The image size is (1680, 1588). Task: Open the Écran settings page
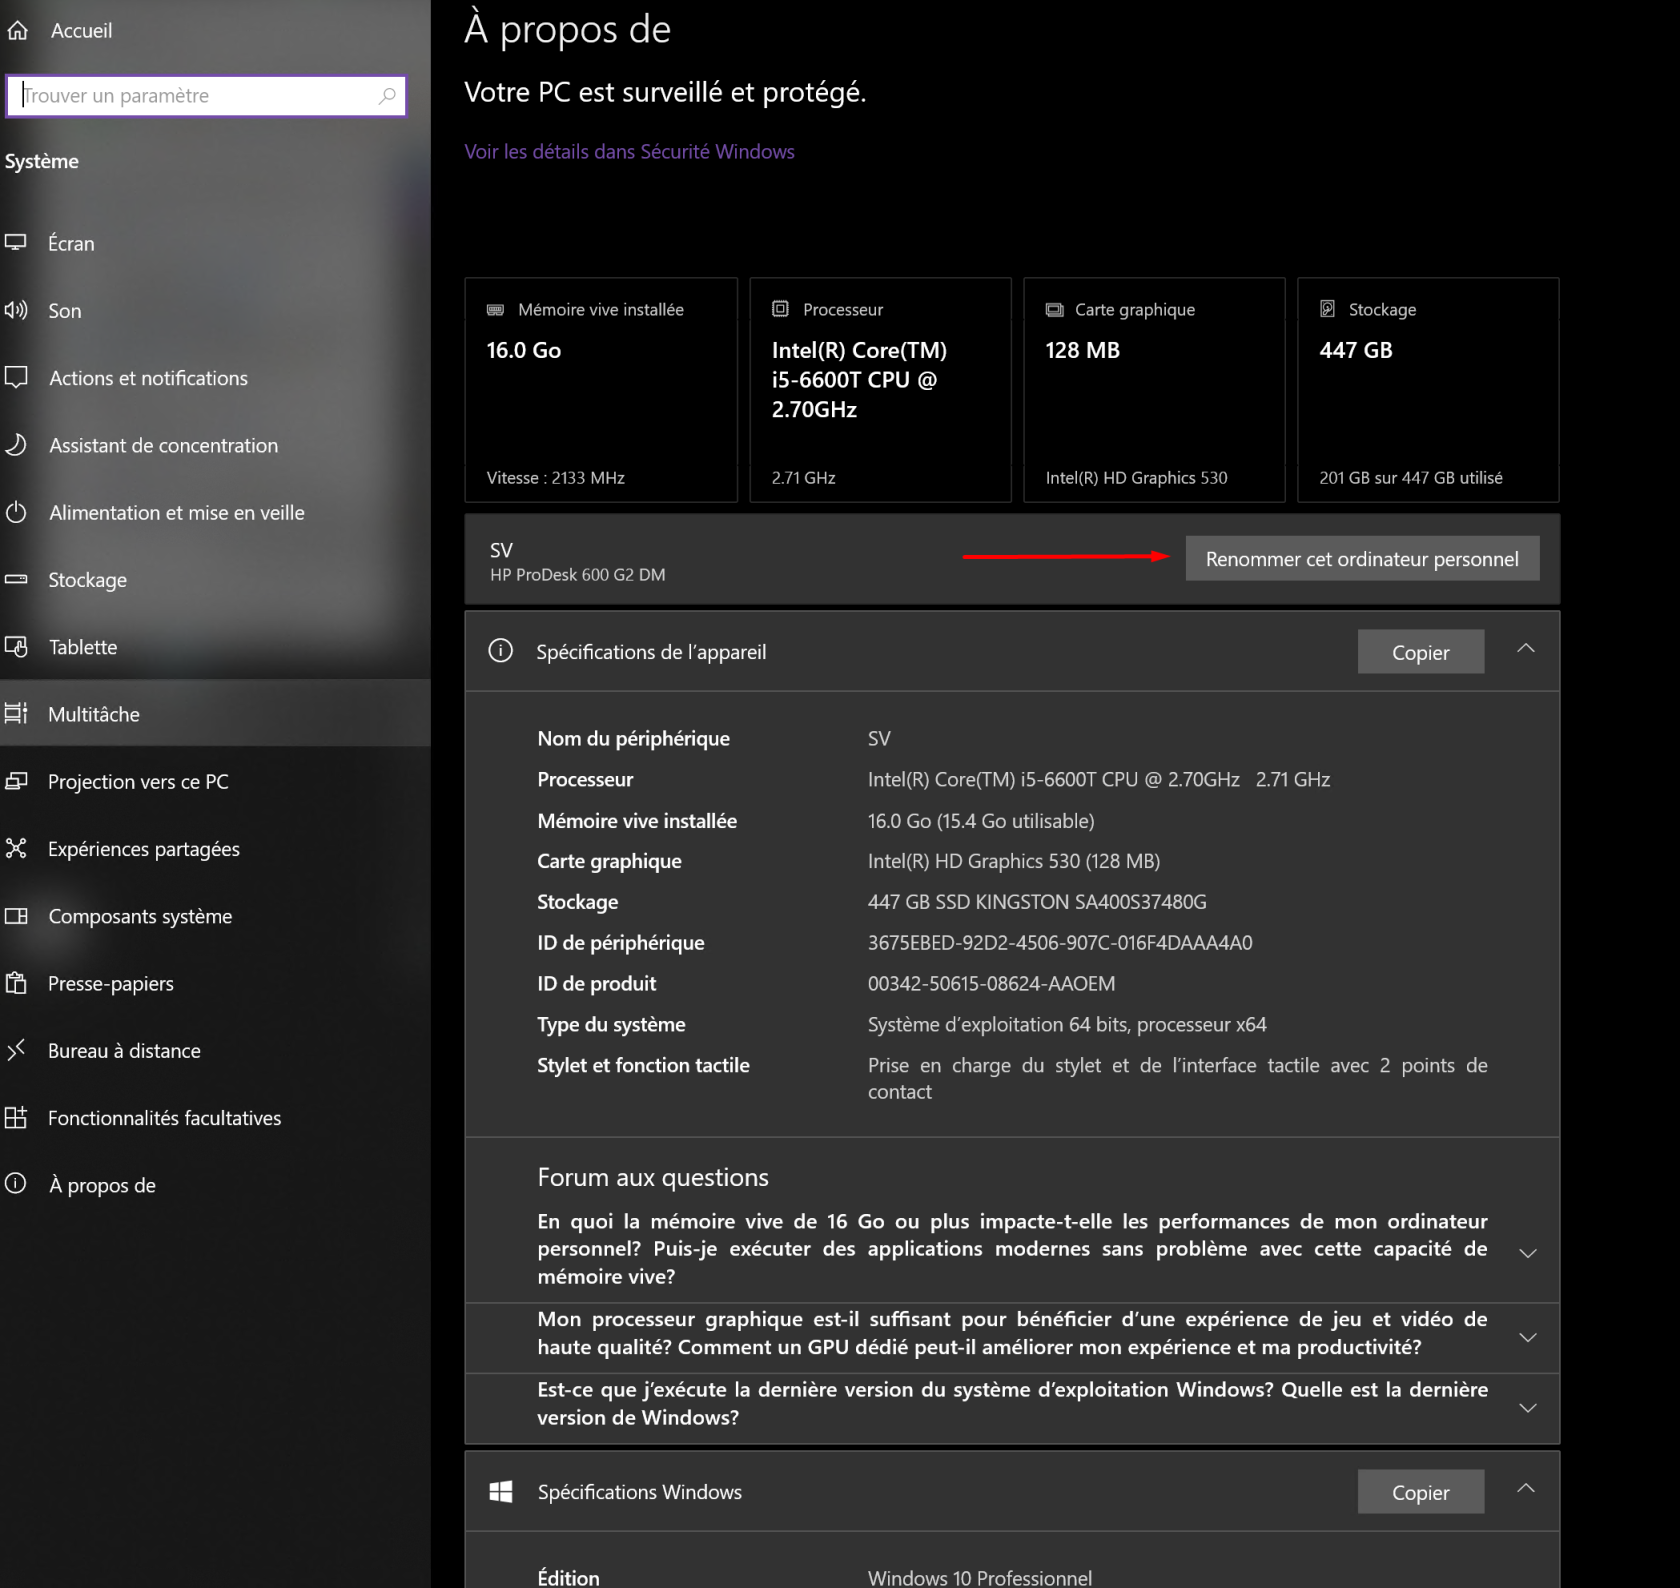click(x=215, y=243)
